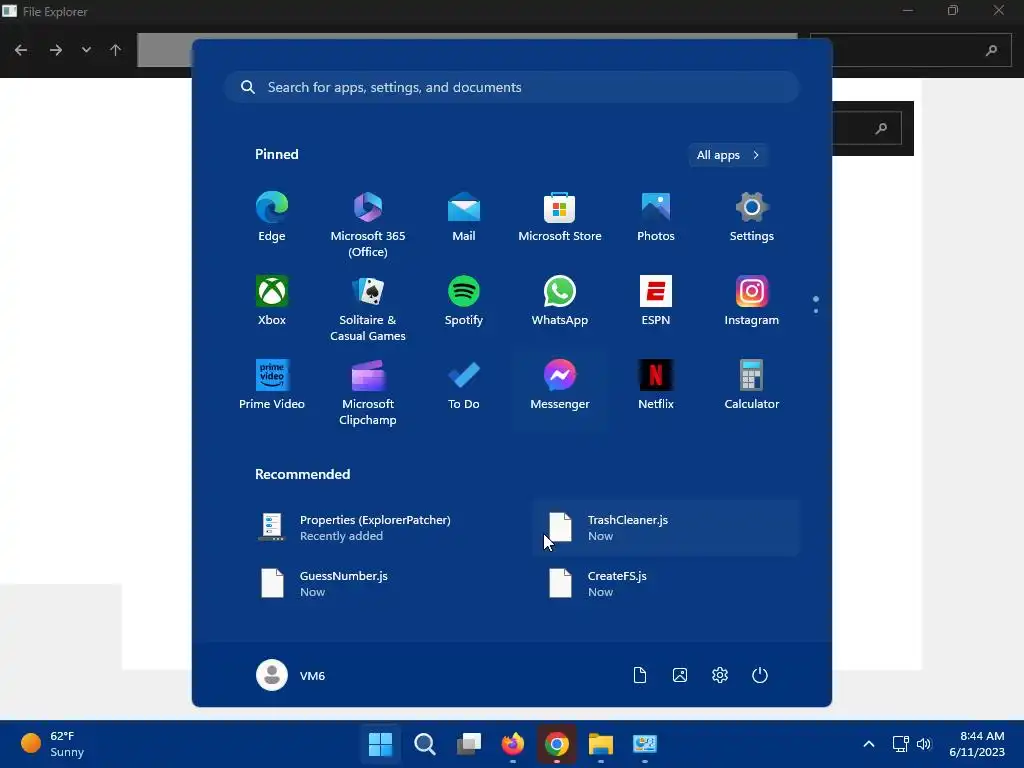Open the Control Panel taskbar icon

pos(645,744)
